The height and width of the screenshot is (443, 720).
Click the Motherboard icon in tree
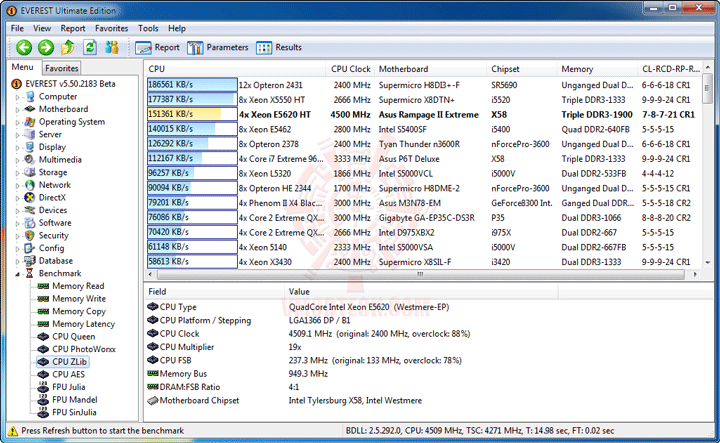tap(30, 109)
